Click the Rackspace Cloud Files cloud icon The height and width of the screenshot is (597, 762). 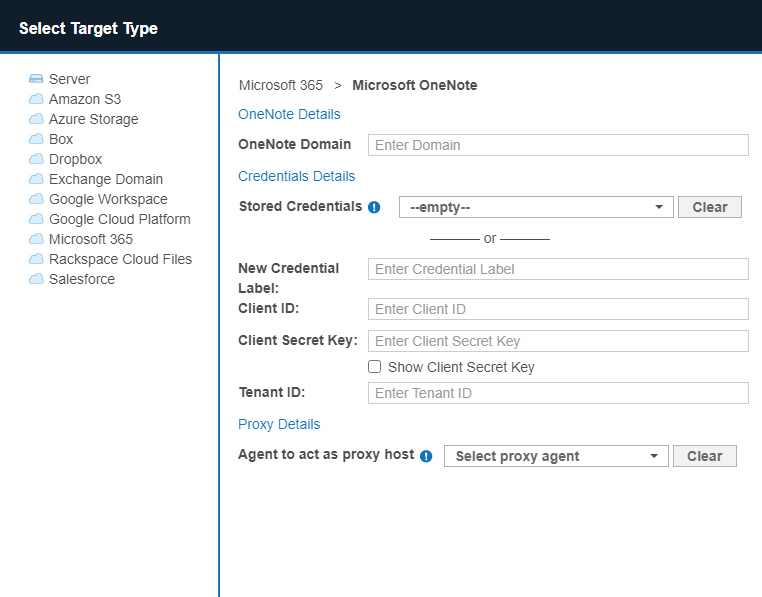[36, 259]
